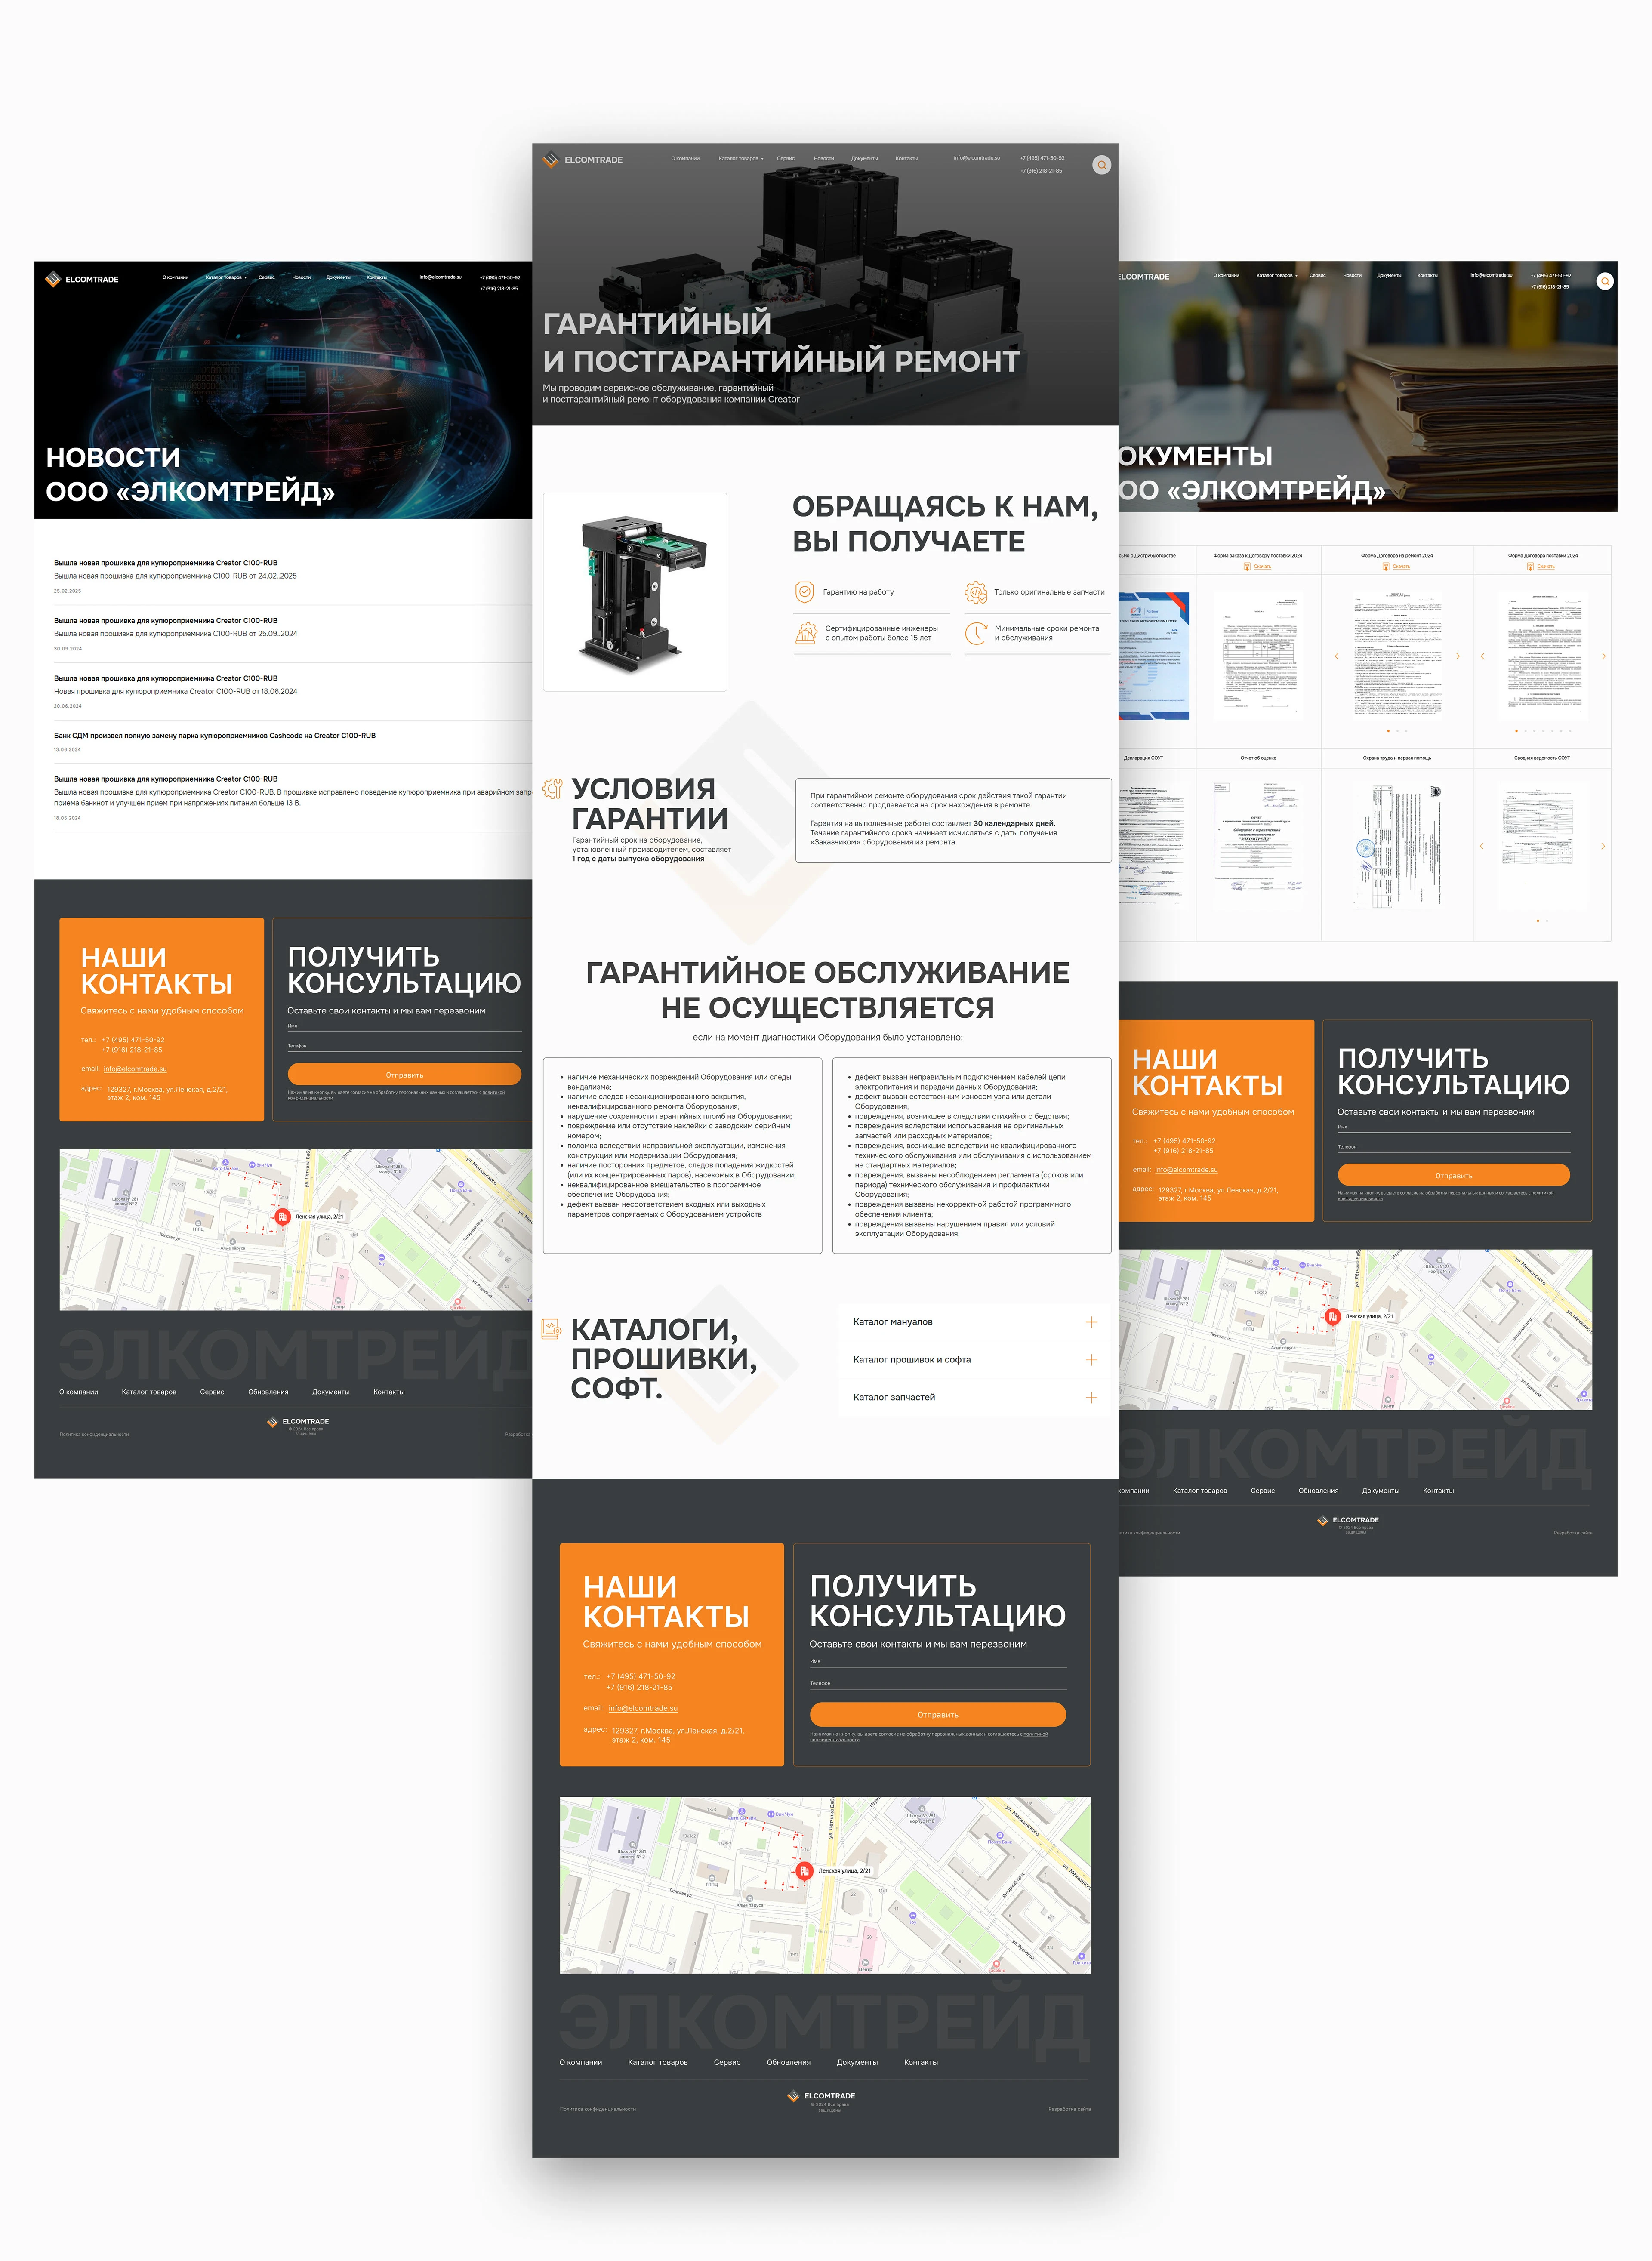Click previous arrow on Сводная ведомость СОУТ carousel
Screen dimensions: 1652x2261
click(1482, 846)
